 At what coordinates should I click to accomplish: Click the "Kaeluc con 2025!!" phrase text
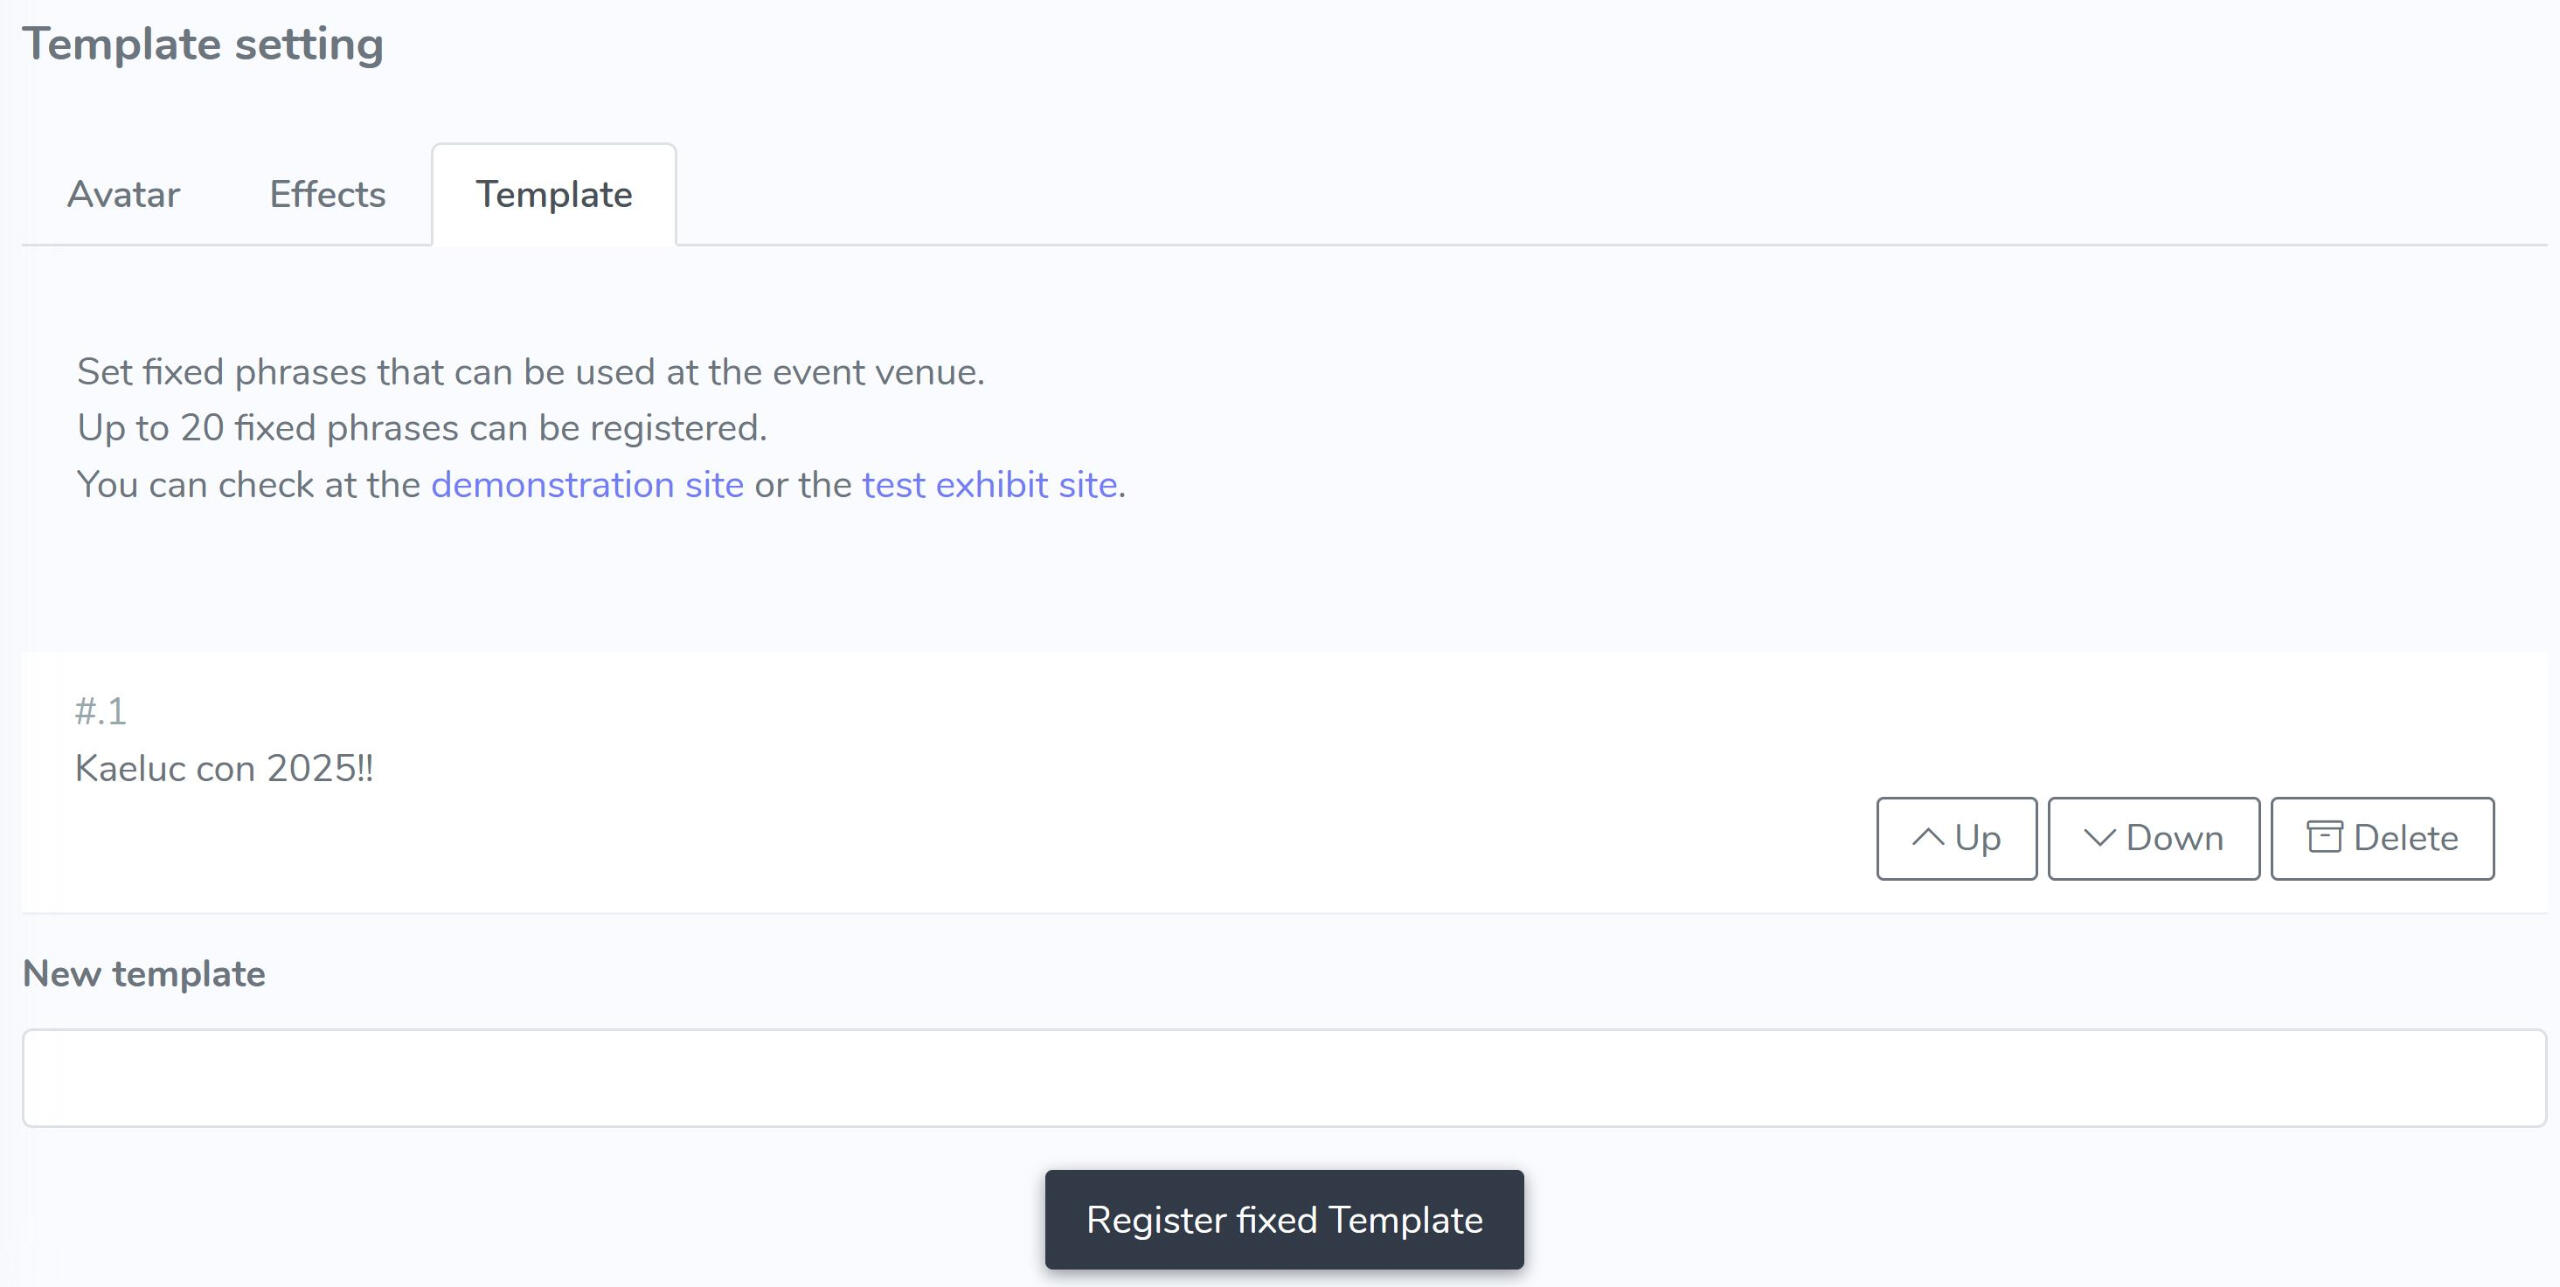pyautogui.click(x=224, y=768)
